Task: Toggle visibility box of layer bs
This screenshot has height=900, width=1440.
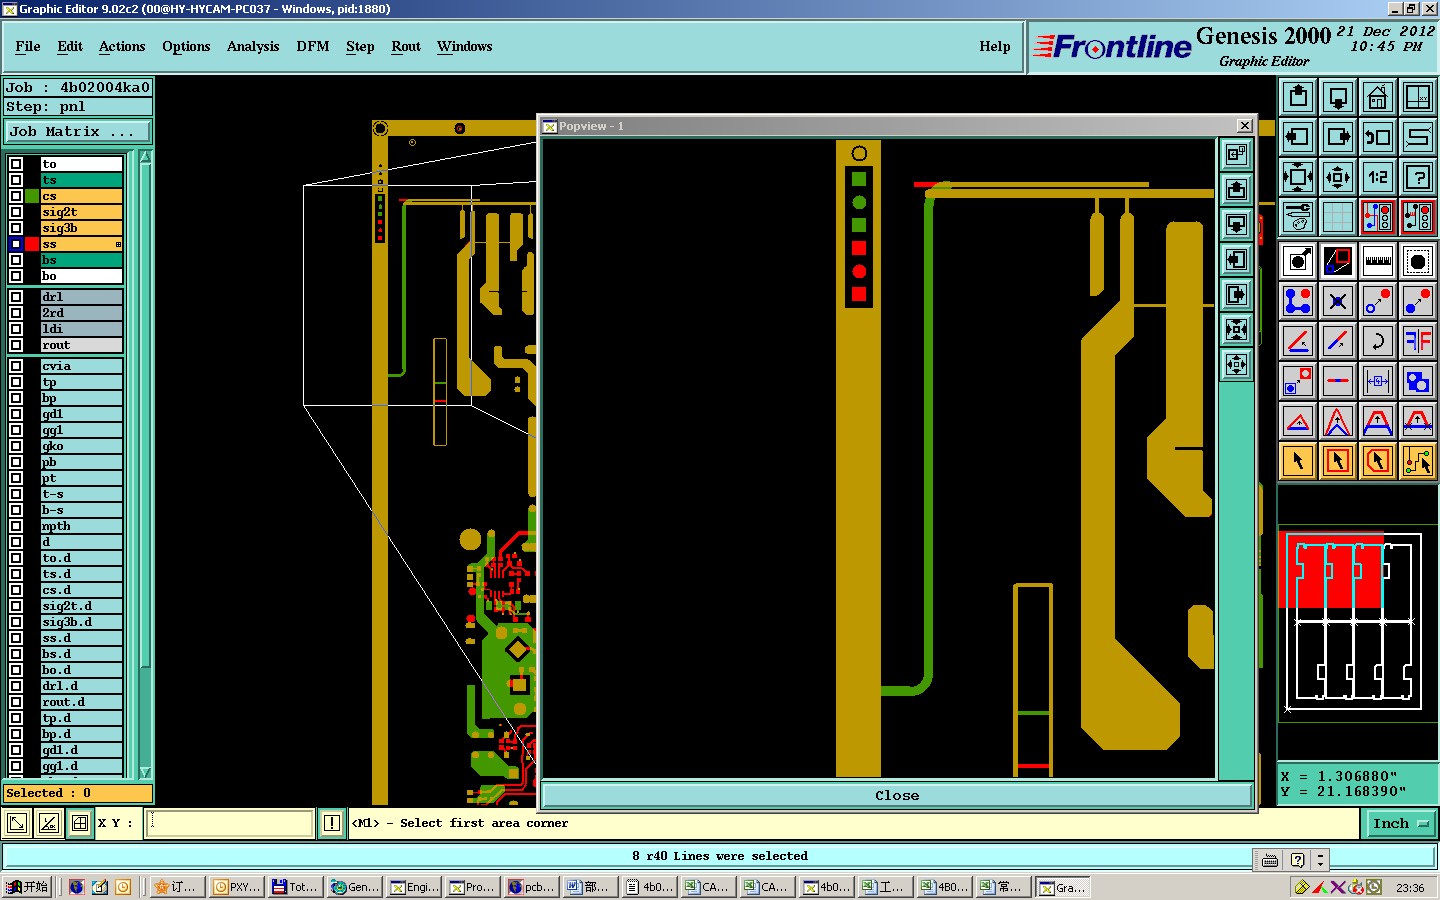Action: [x=16, y=260]
